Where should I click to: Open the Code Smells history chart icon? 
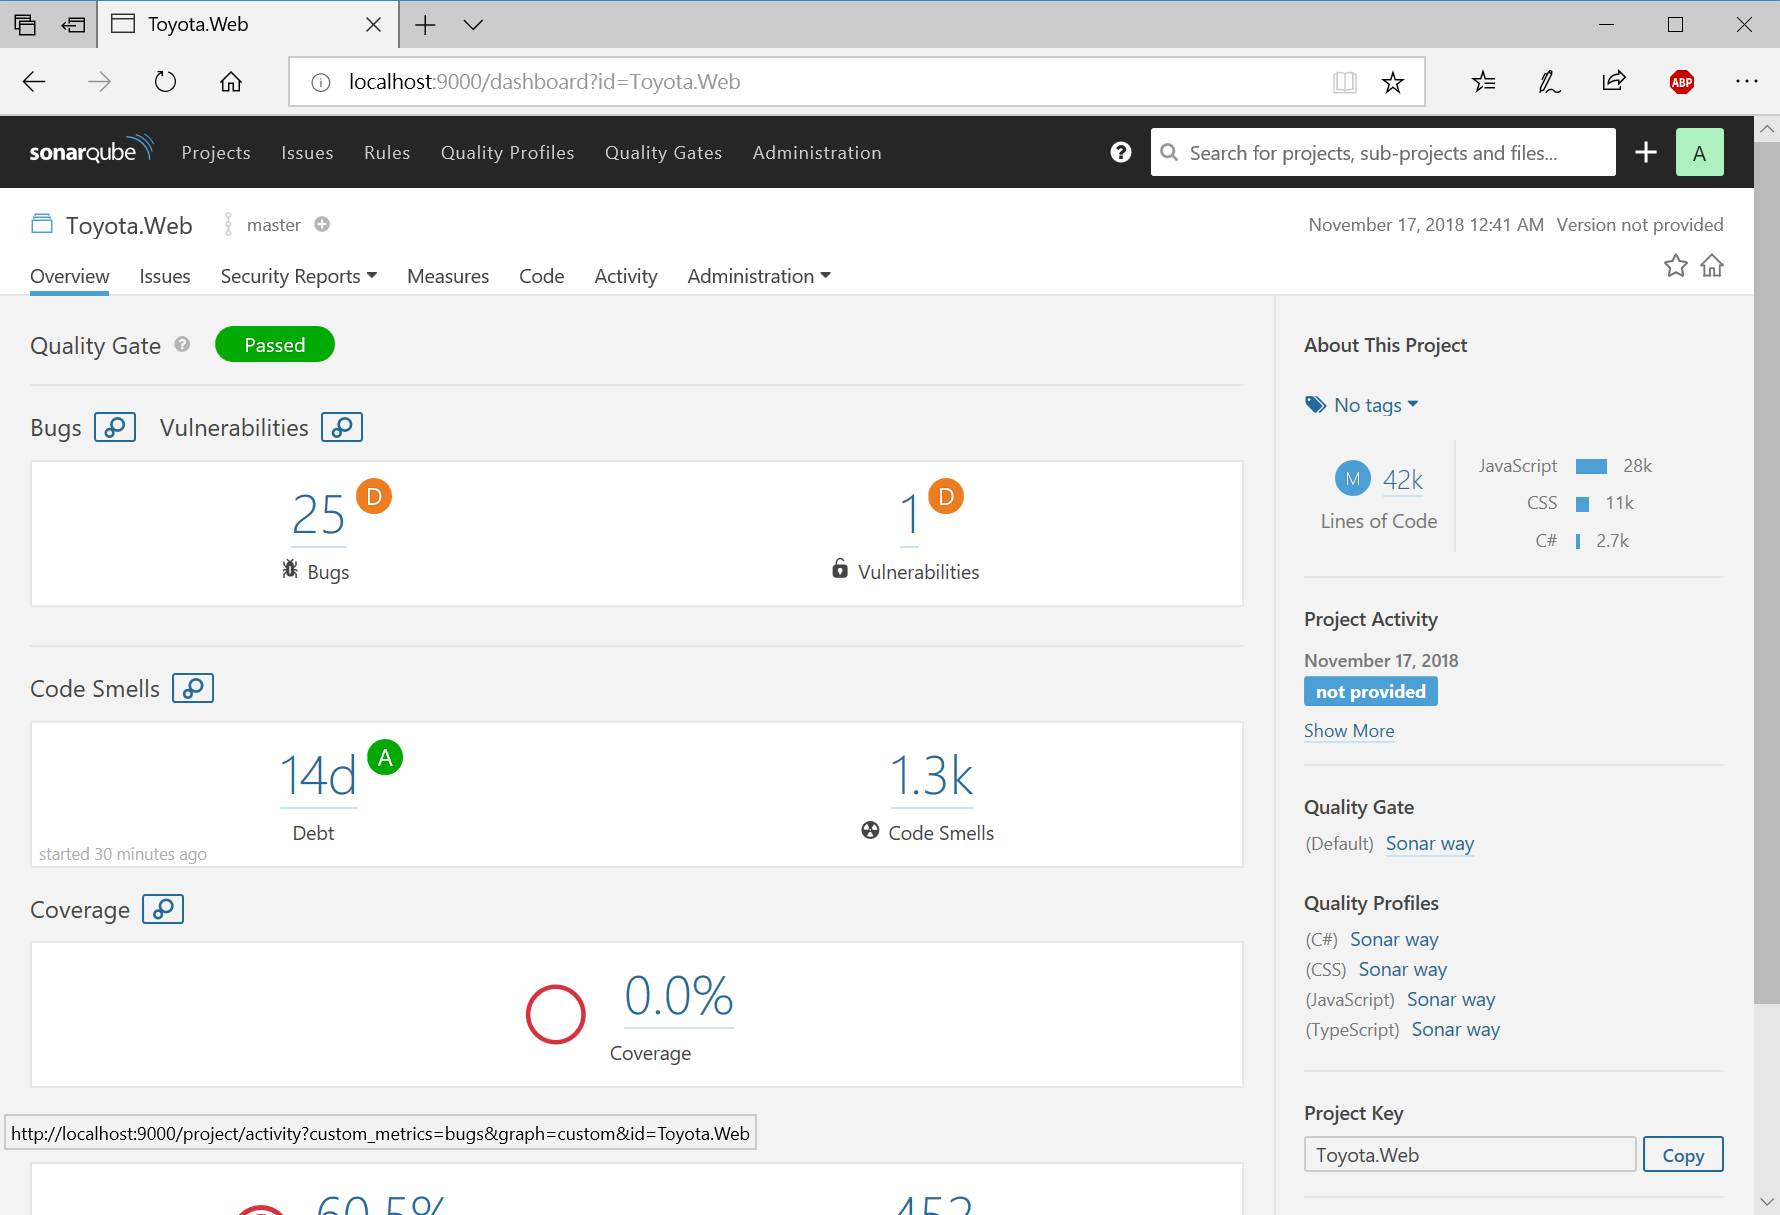coord(193,688)
